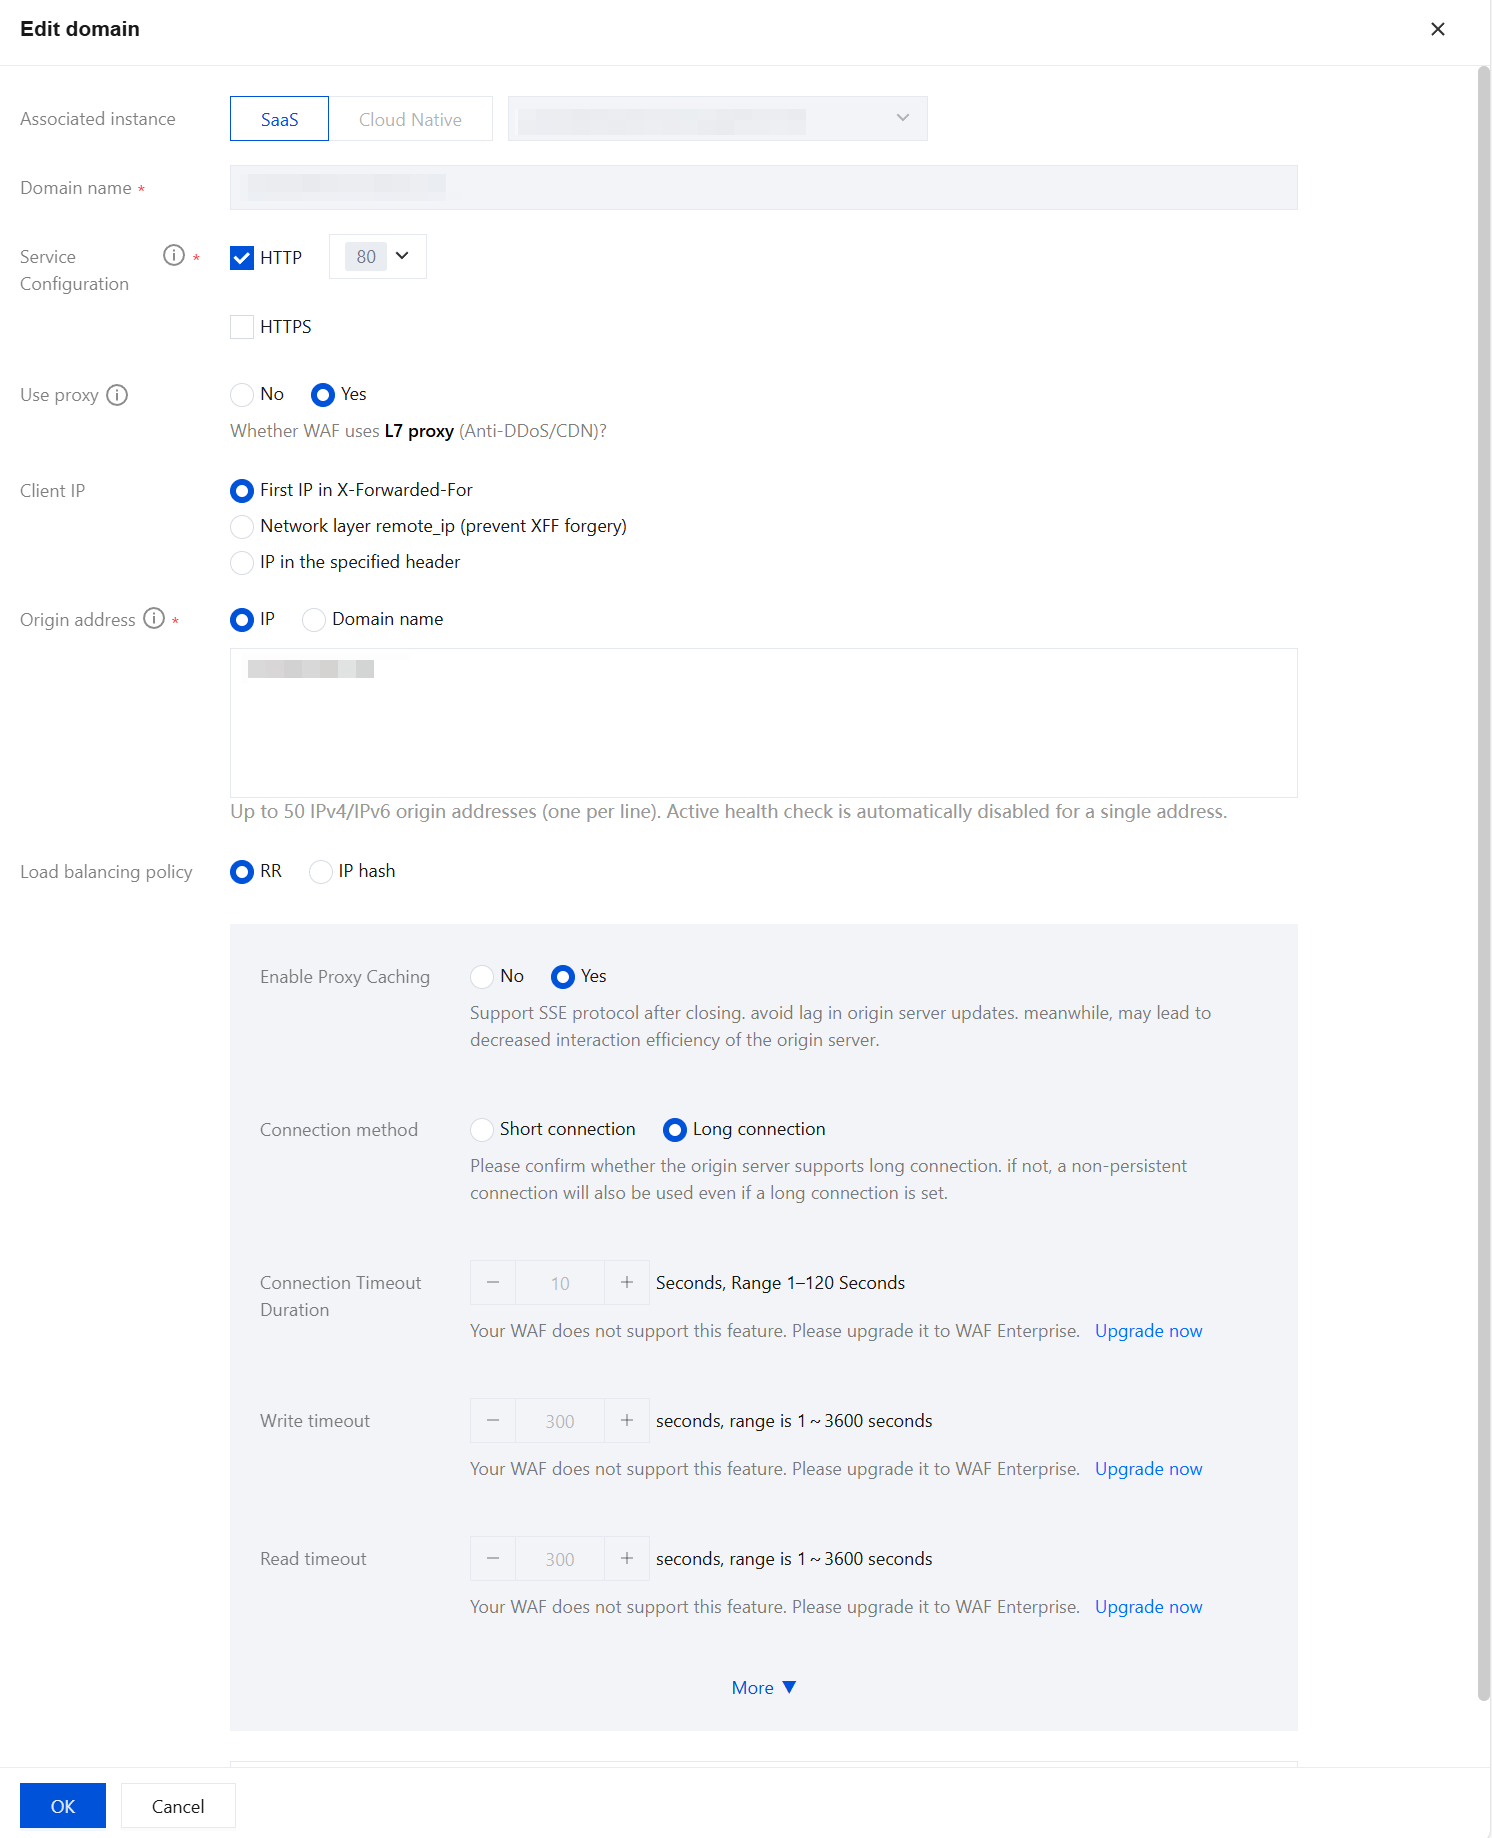
Task: Click the Use proxy info icon
Action: (x=117, y=395)
